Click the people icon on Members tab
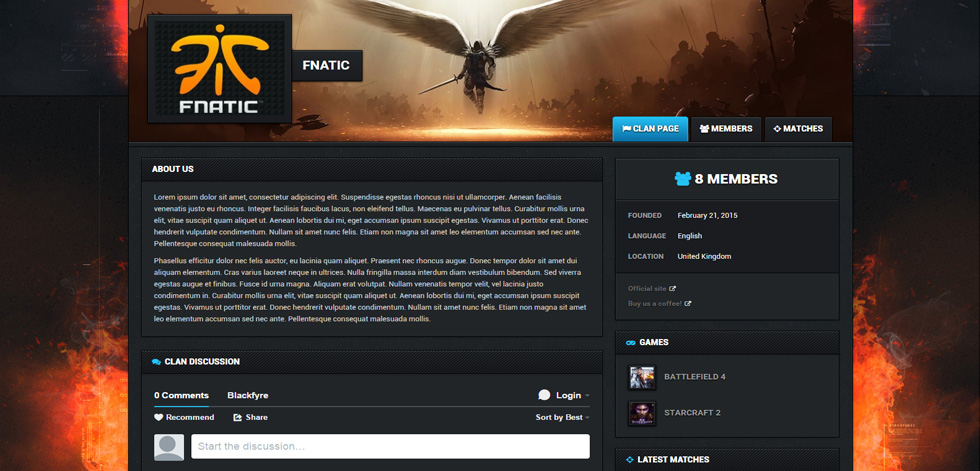This screenshot has width=980, height=471. [704, 129]
